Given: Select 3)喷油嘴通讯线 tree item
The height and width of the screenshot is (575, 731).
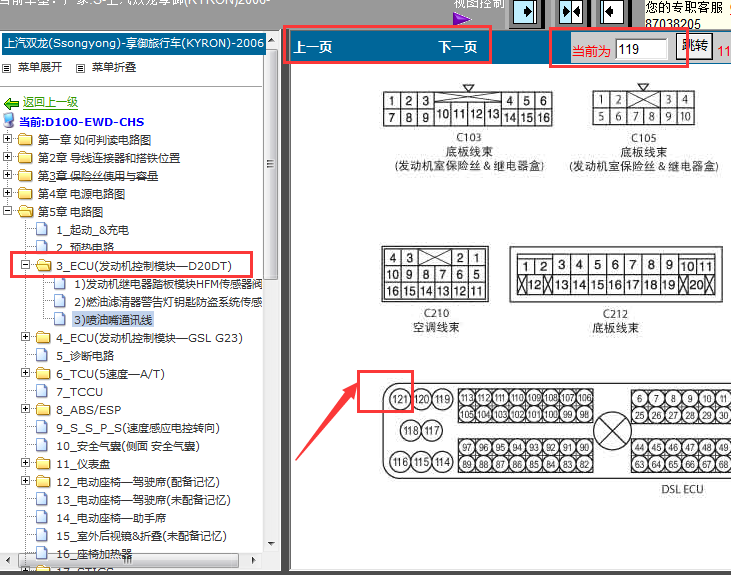Looking at the screenshot, I should (x=113, y=320).
